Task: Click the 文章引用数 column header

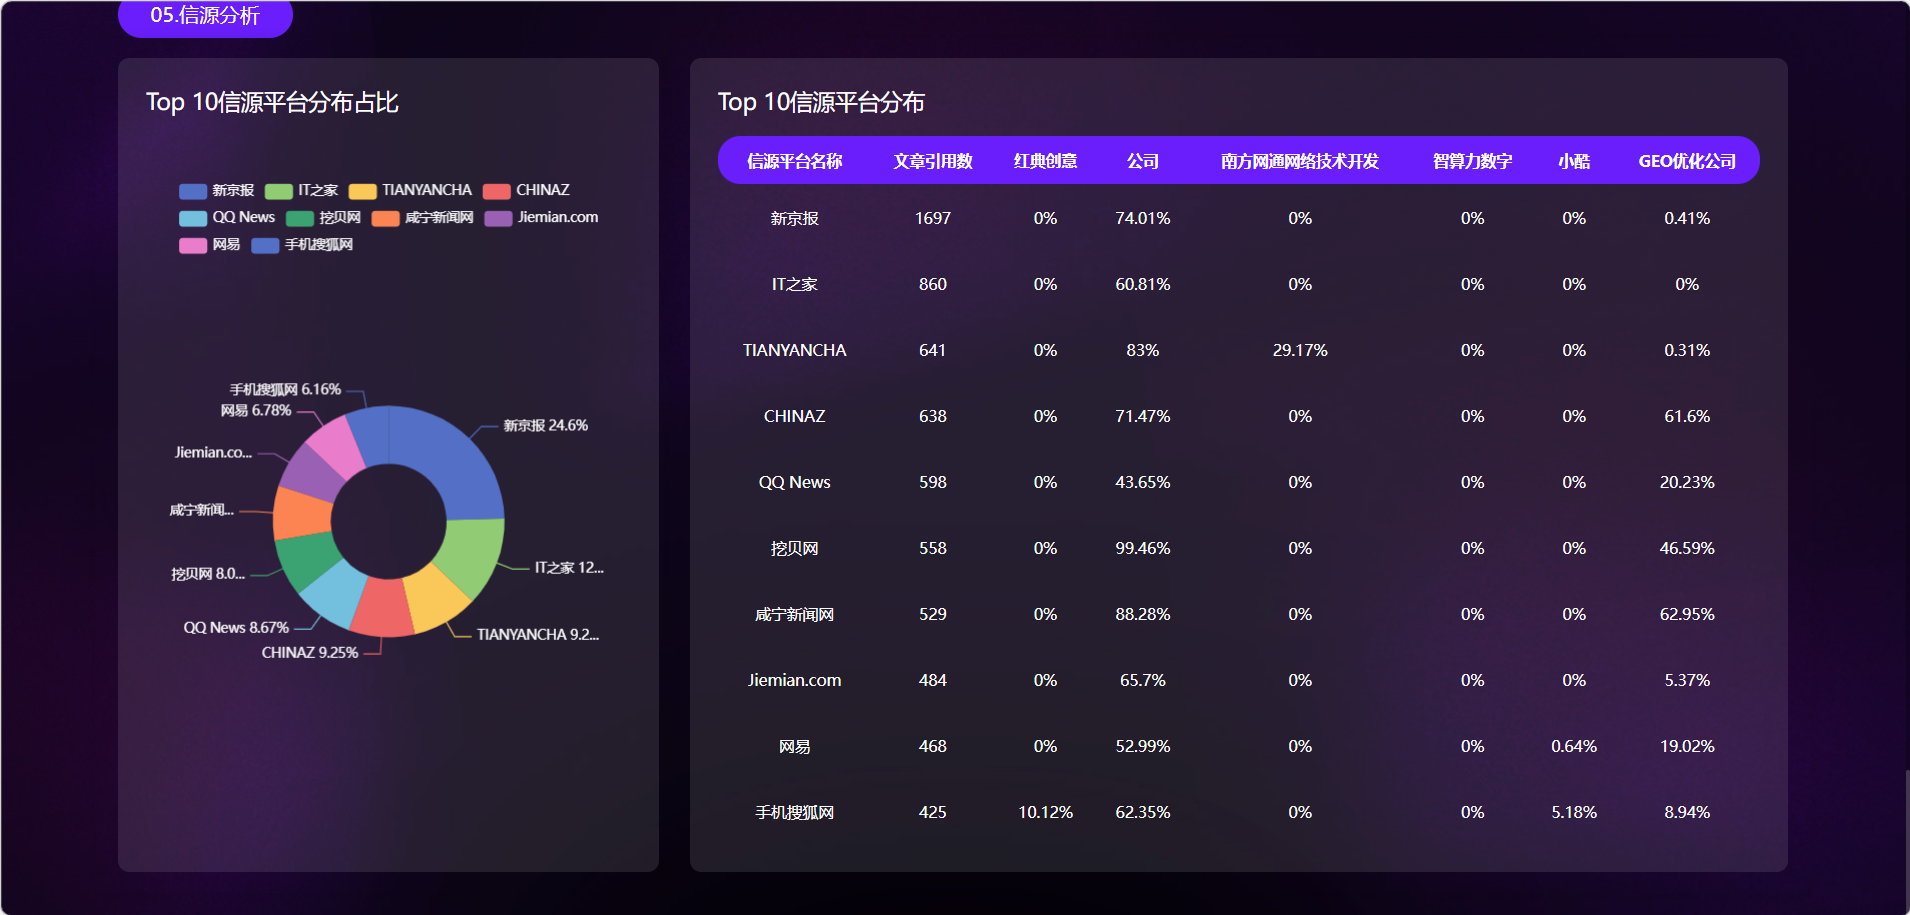Action: pyautogui.click(x=932, y=161)
